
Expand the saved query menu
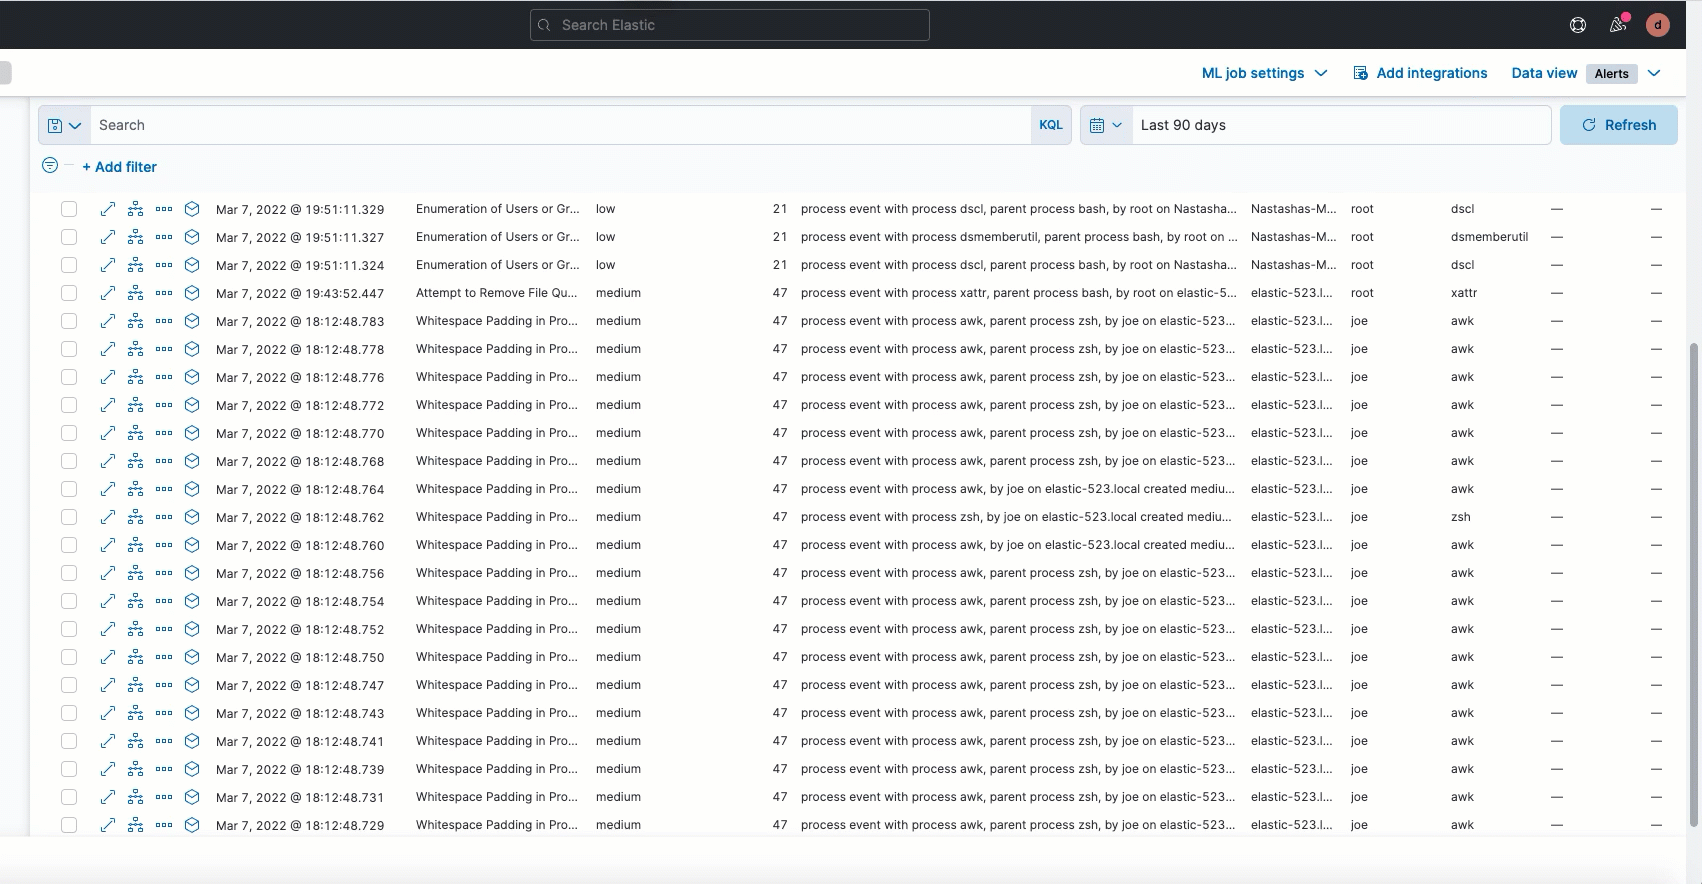pos(64,125)
